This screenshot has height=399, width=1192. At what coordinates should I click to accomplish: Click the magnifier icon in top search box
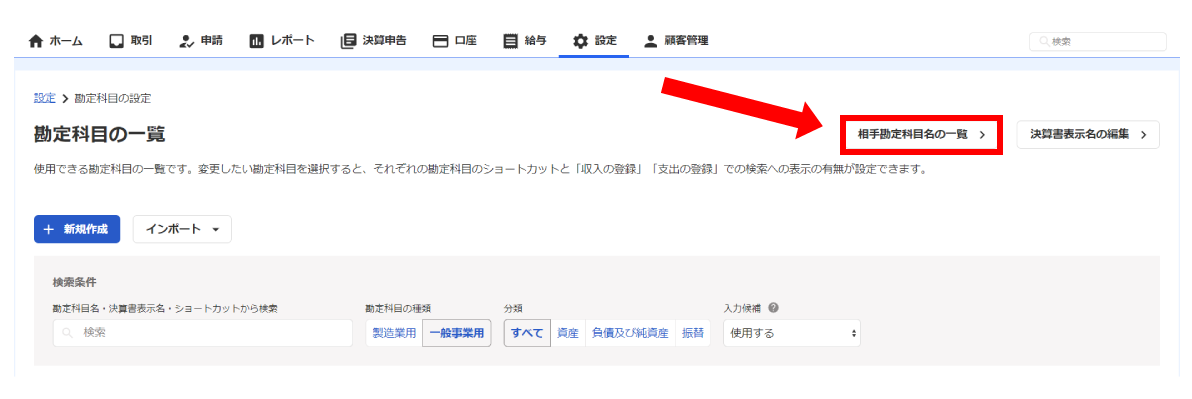pyautogui.click(x=1045, y=42)
